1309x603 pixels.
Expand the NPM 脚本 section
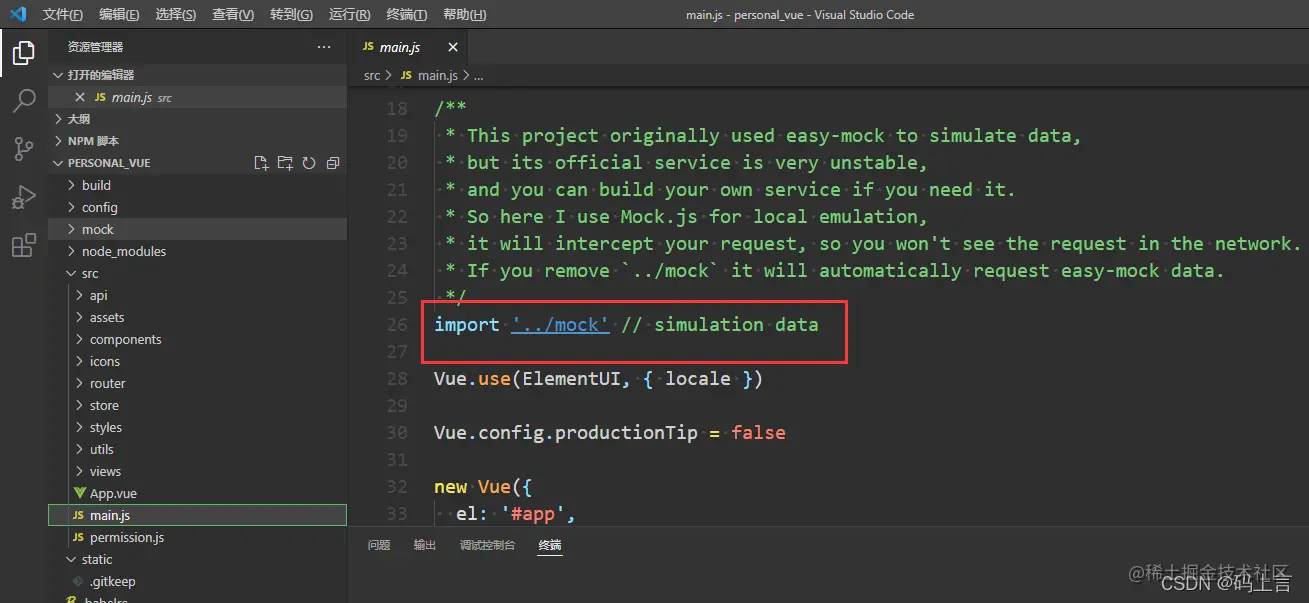(x=197, y=141)
